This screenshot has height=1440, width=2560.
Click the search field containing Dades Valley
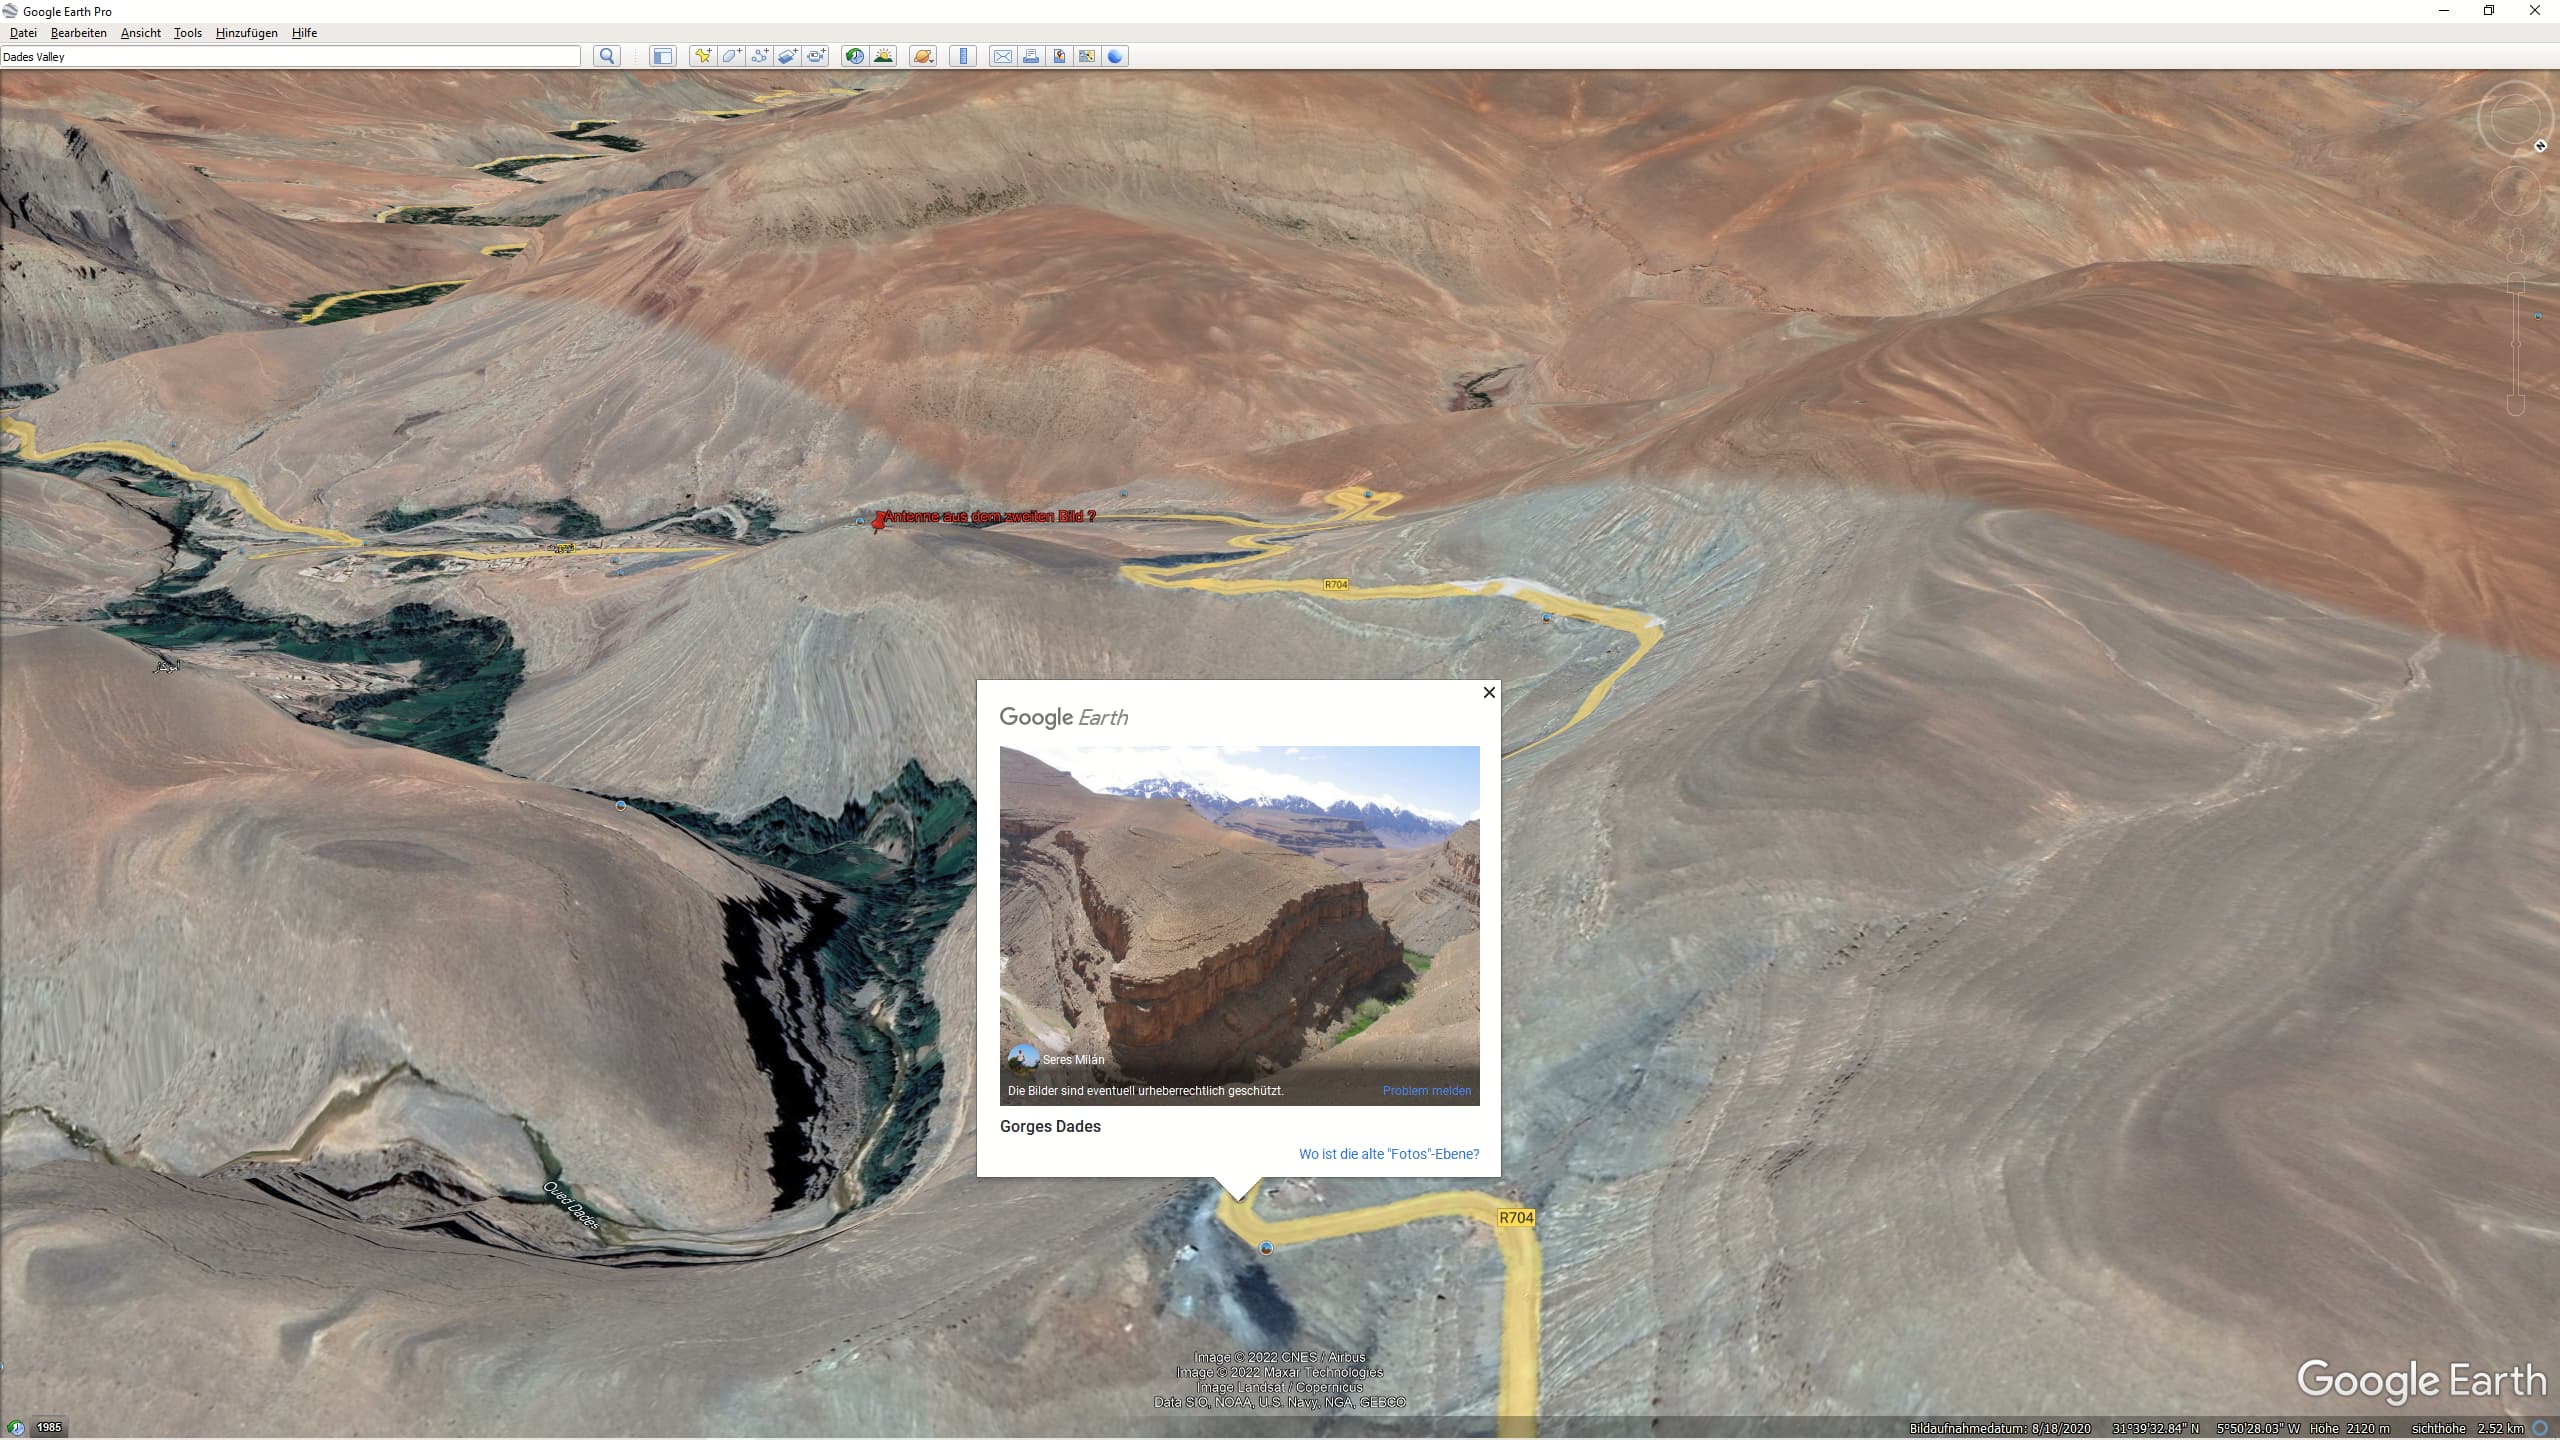290,57
